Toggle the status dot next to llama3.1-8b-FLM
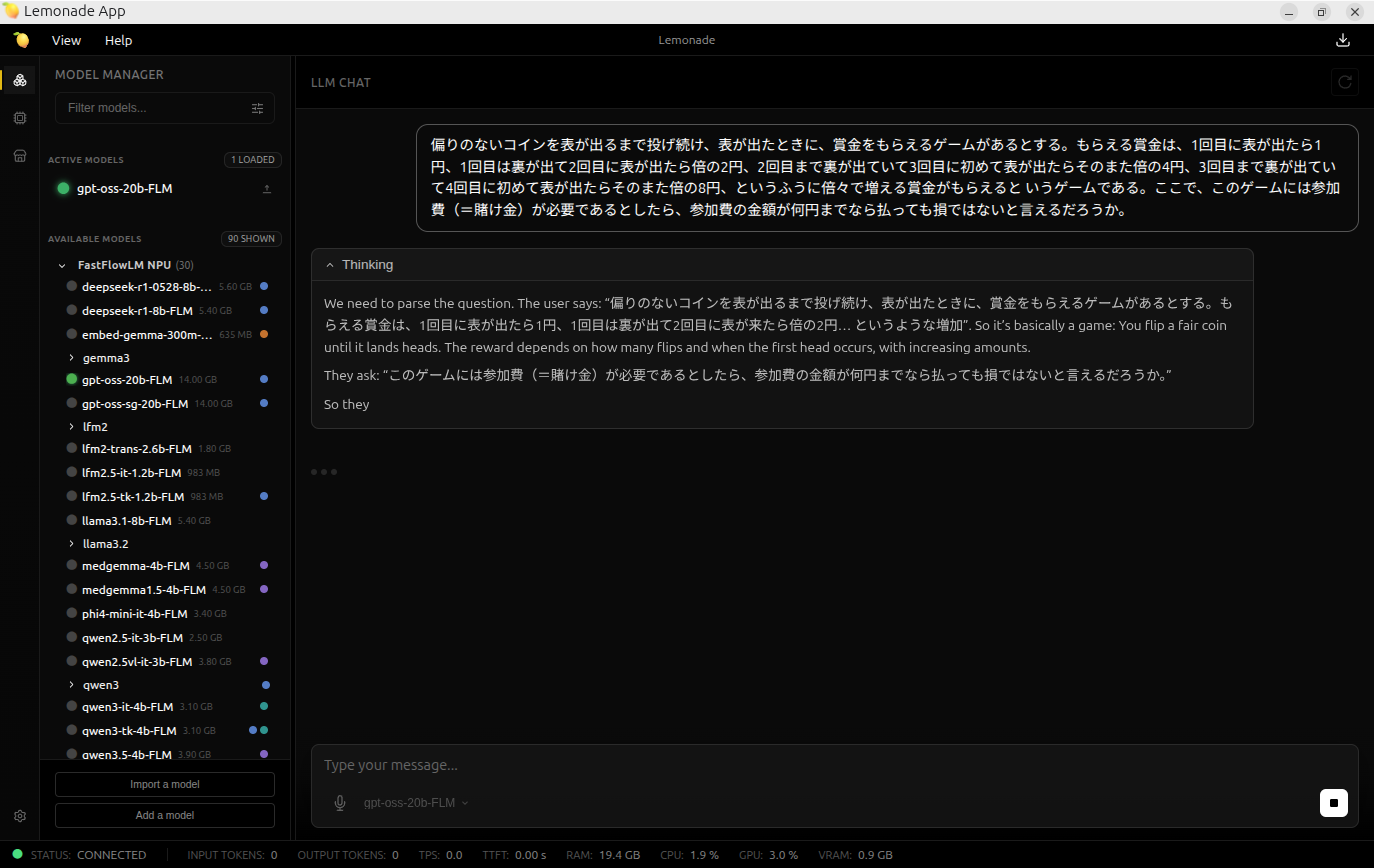The width and height of the screenshot is (1374, 868). 71,519
